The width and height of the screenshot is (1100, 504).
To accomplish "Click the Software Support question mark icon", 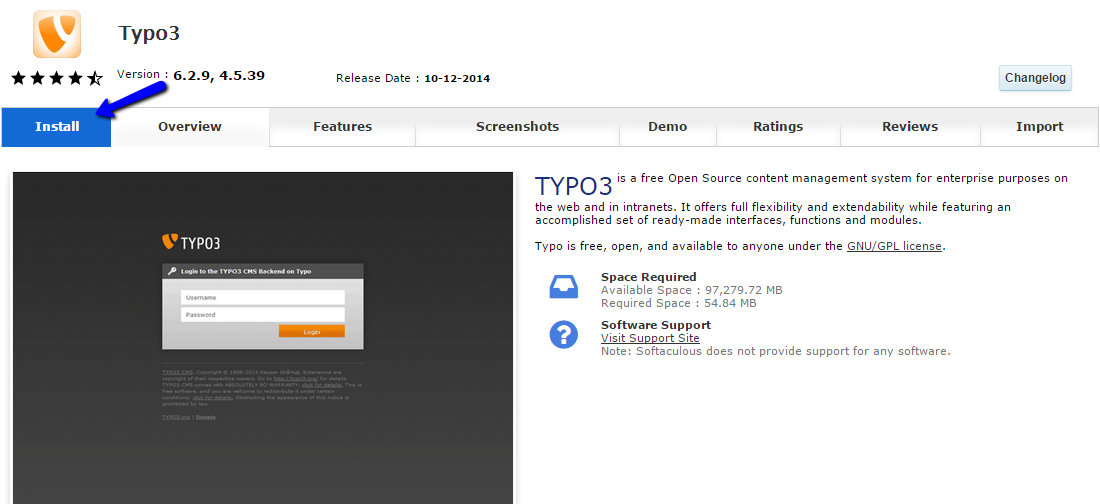I will click(563, 335).
